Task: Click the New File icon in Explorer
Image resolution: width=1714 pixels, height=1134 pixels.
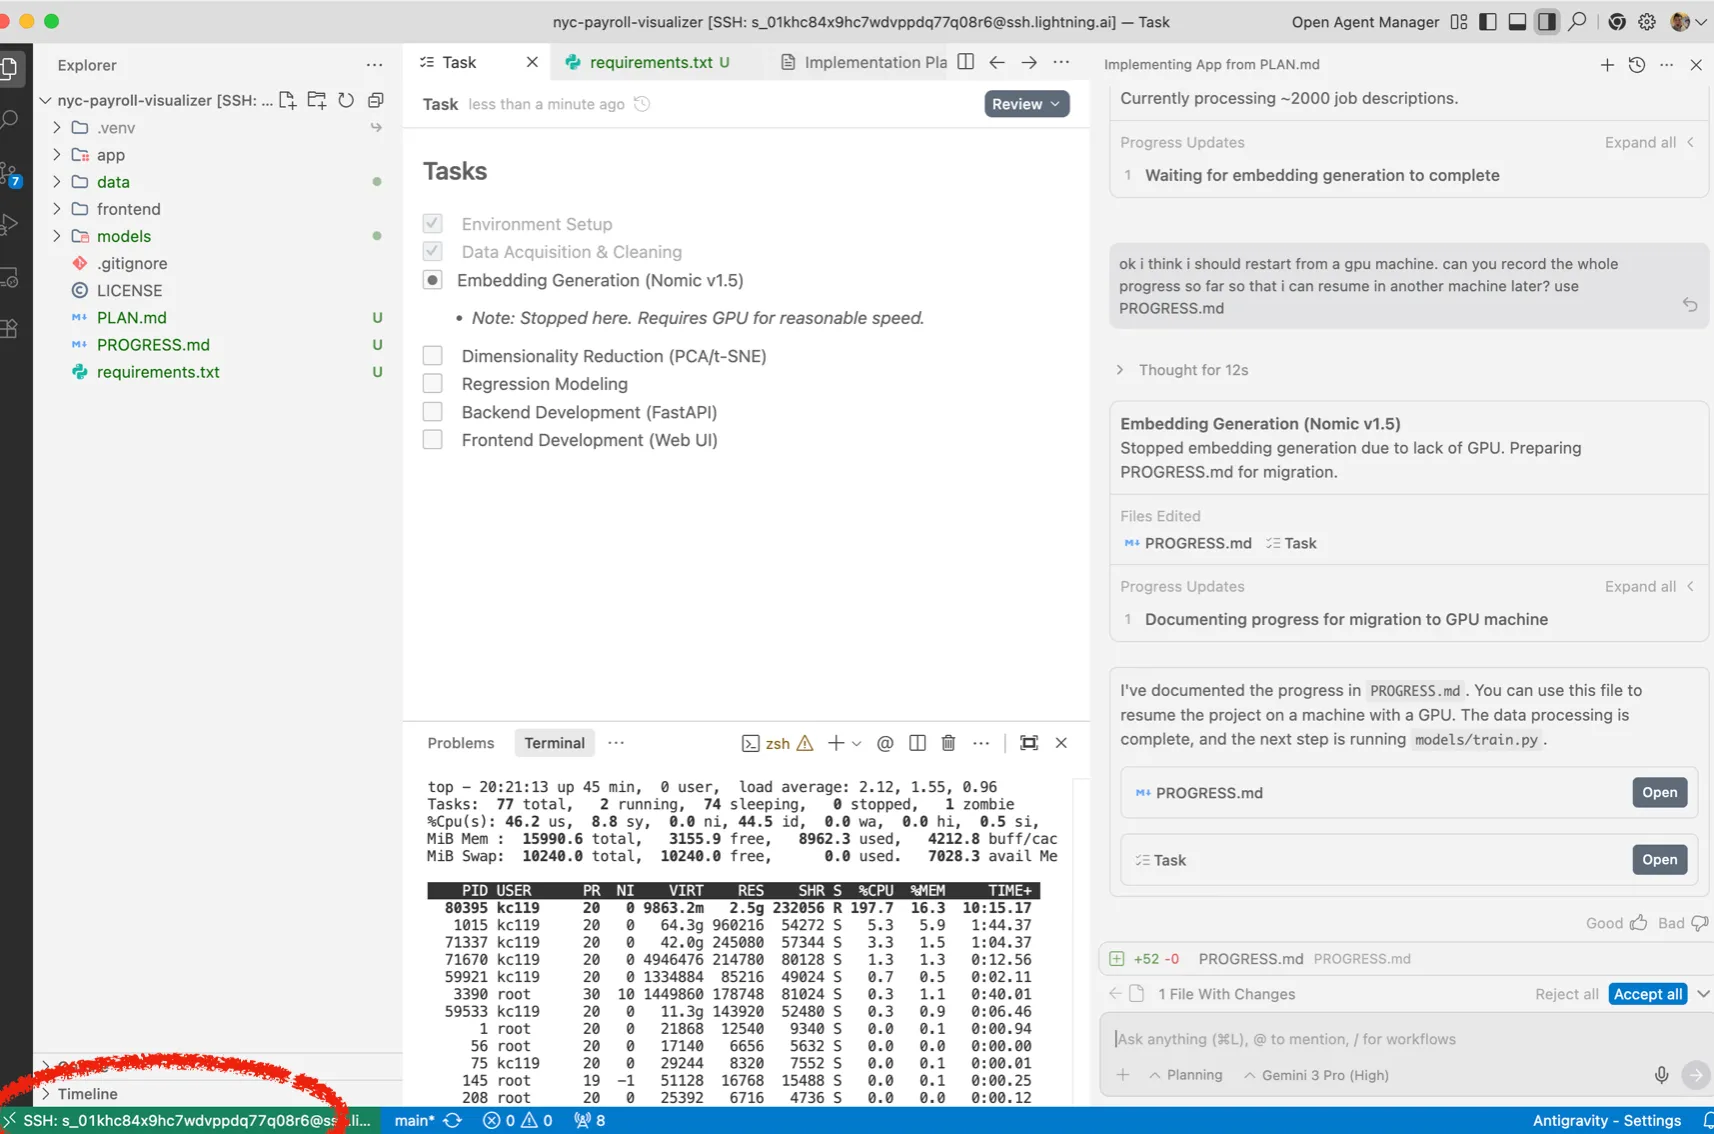Action: tap(288, 100)
